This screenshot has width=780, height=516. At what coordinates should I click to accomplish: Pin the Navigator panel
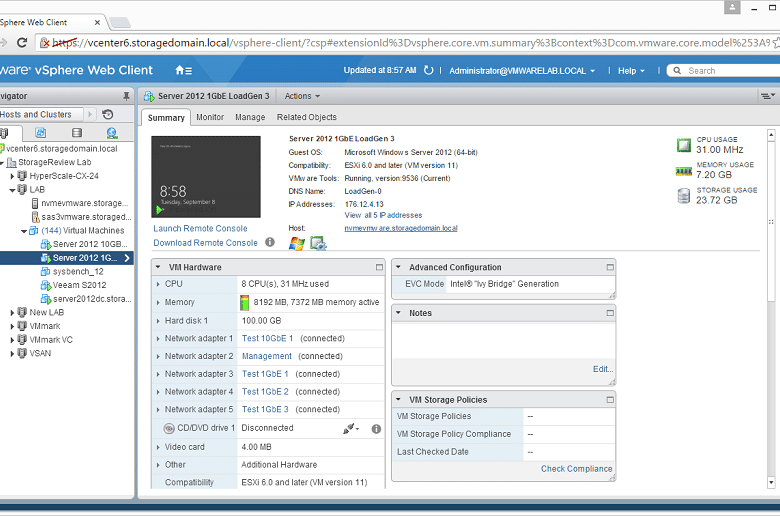126,96
